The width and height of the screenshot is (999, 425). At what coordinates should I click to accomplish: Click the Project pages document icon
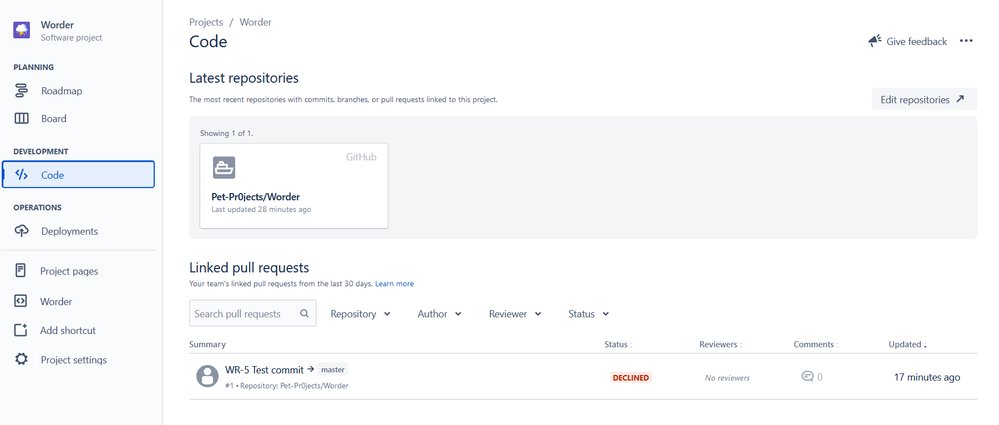[x=20, y=271]
